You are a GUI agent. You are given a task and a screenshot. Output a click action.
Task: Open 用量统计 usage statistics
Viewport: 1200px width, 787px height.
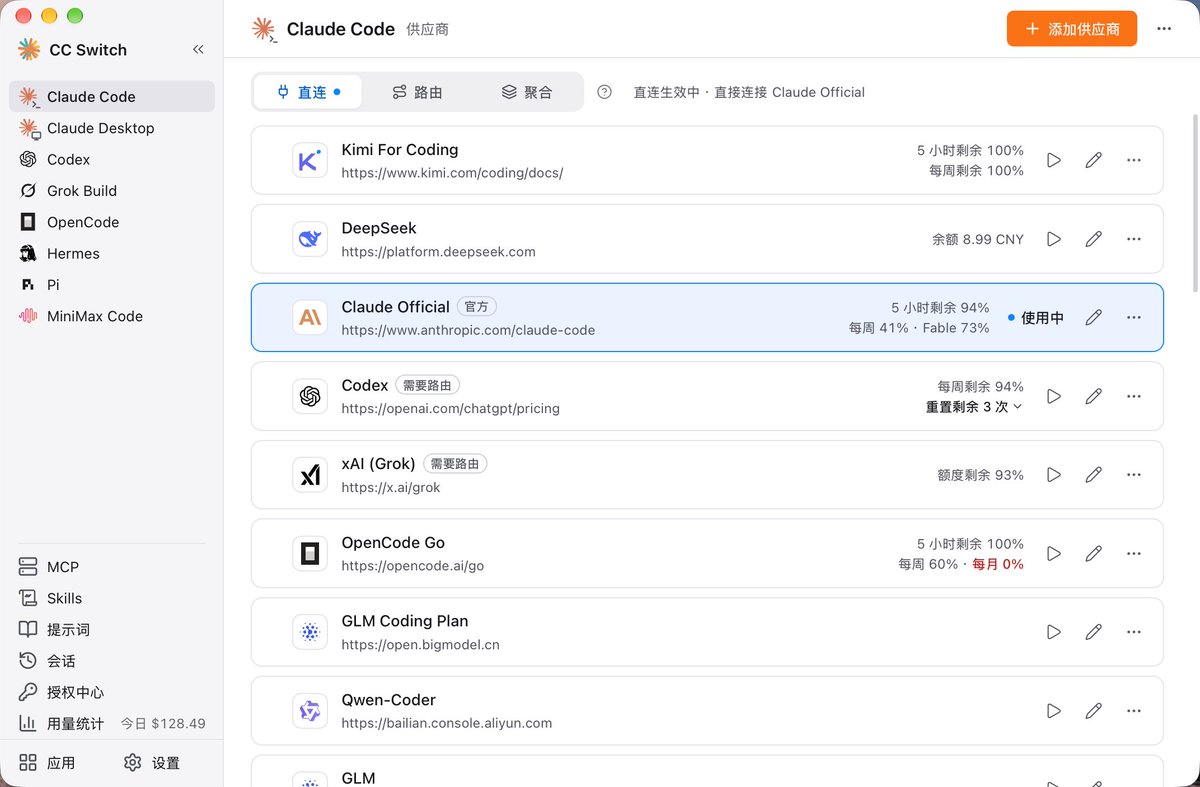click(112, 723)
